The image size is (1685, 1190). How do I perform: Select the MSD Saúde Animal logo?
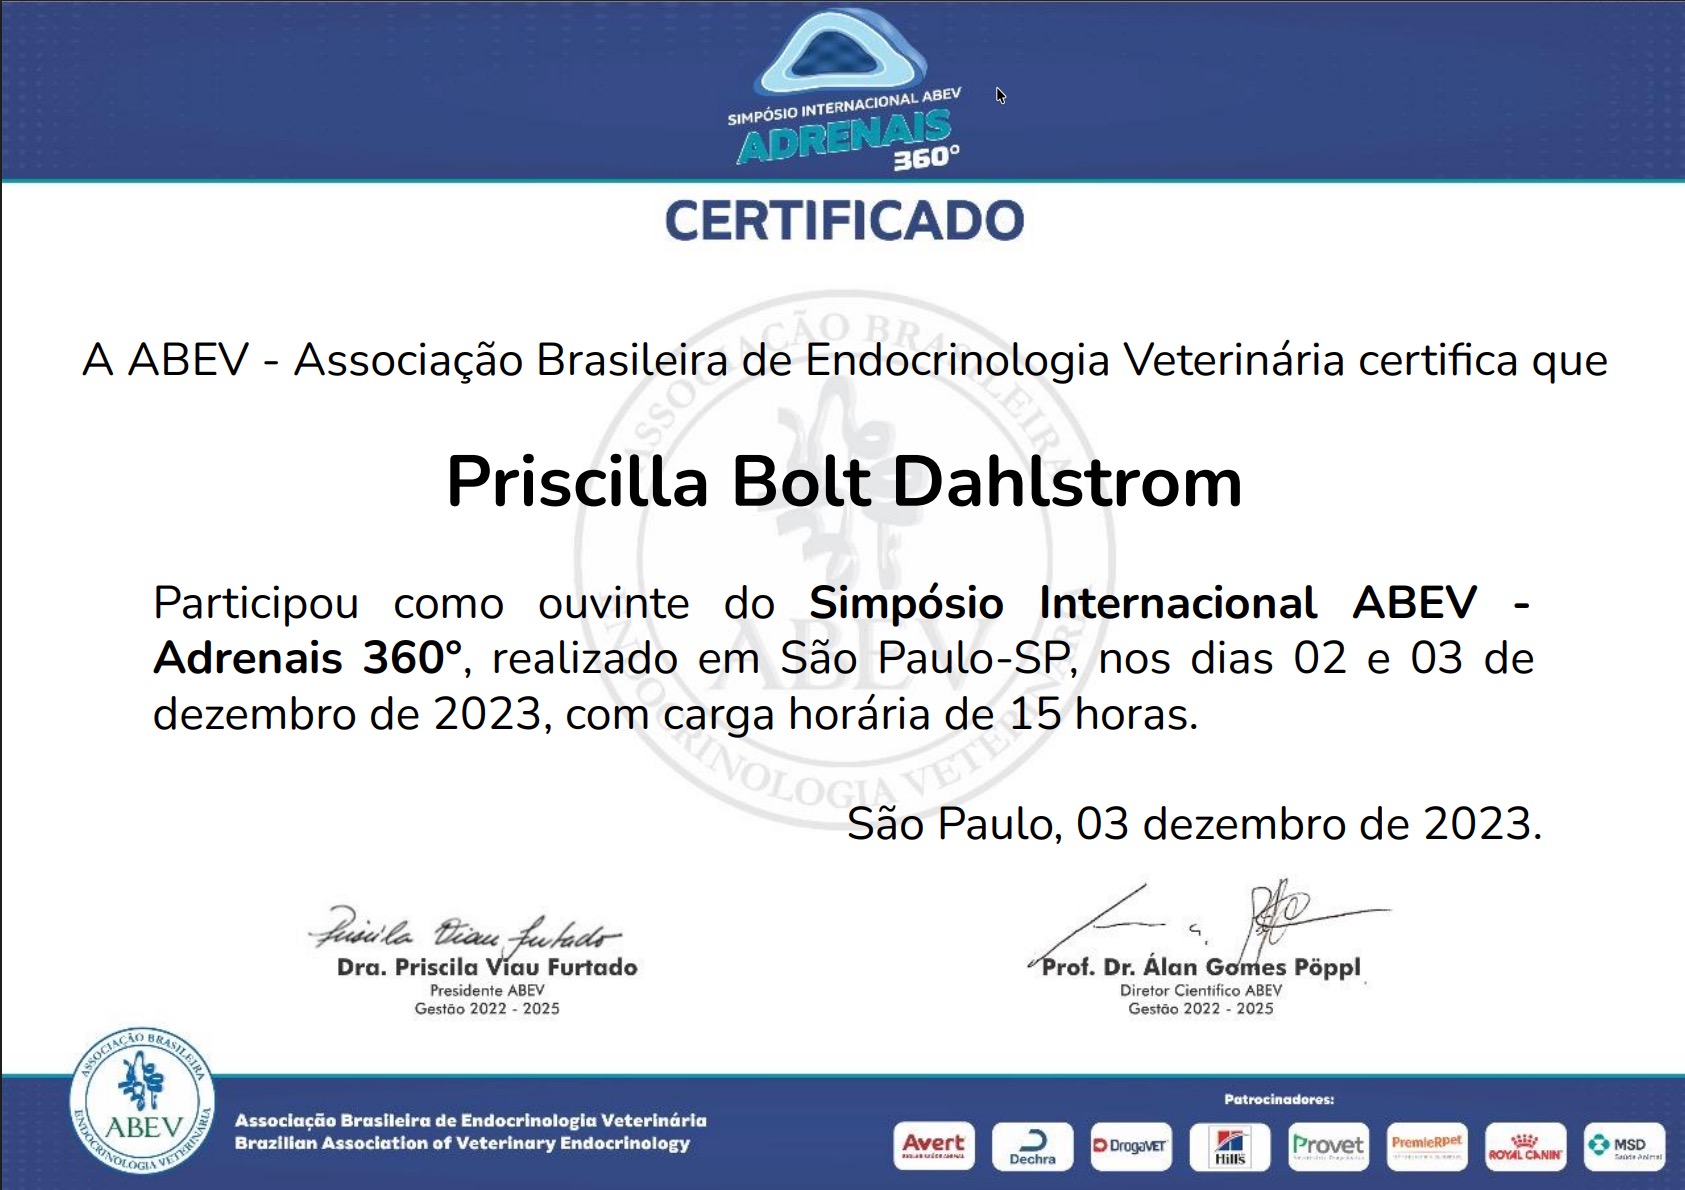1623,1146
